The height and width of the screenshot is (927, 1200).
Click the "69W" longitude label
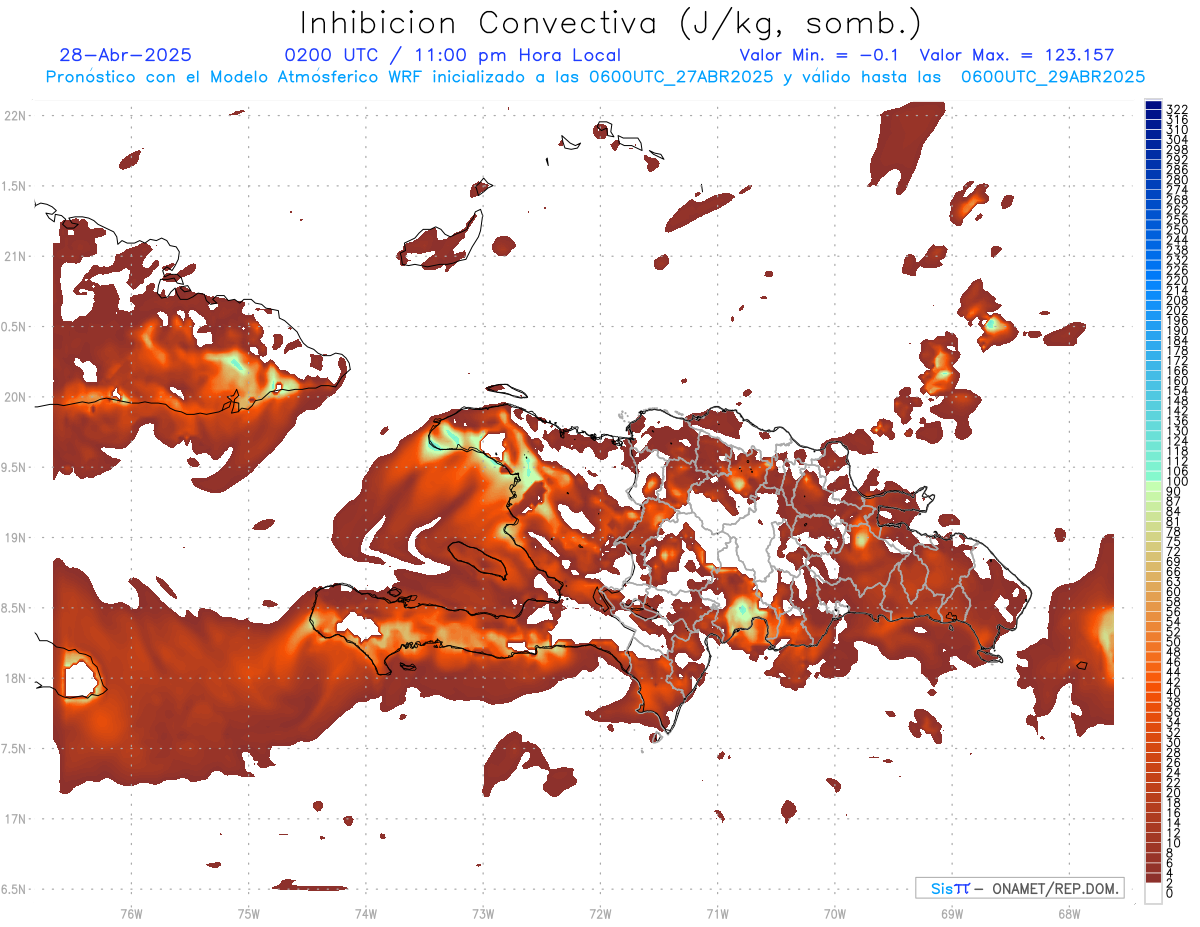point(952,913)
